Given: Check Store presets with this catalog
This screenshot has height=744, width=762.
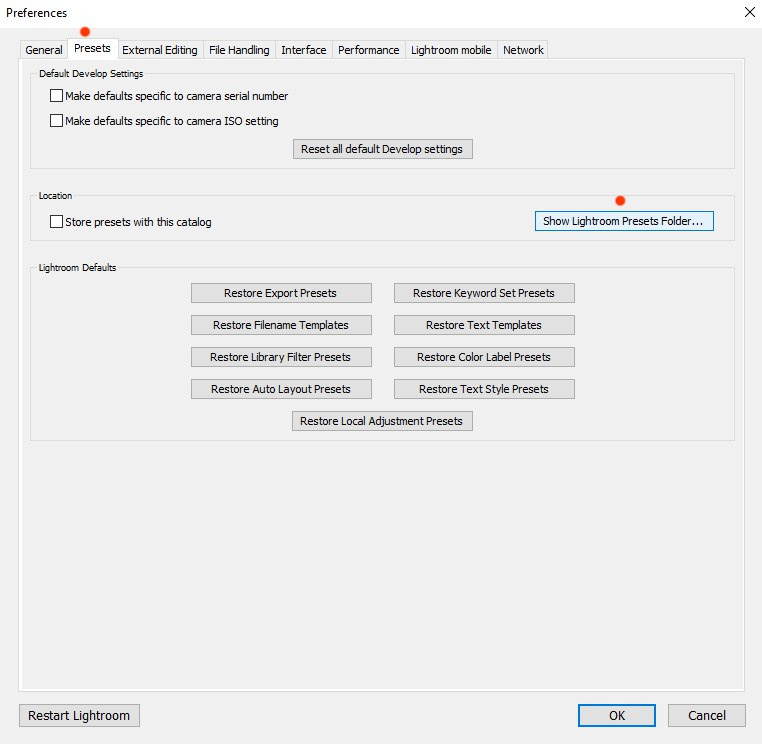Looking at the screenshot, I should (56, 222).
